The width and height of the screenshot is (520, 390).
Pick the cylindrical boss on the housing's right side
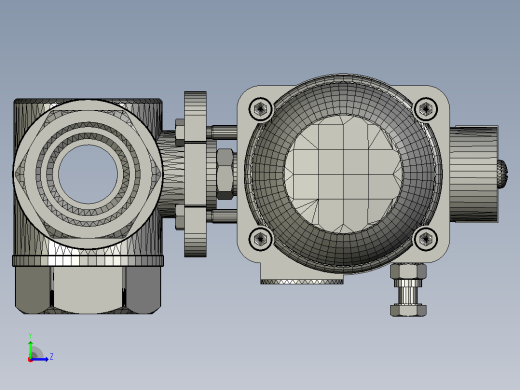(474, 174)
